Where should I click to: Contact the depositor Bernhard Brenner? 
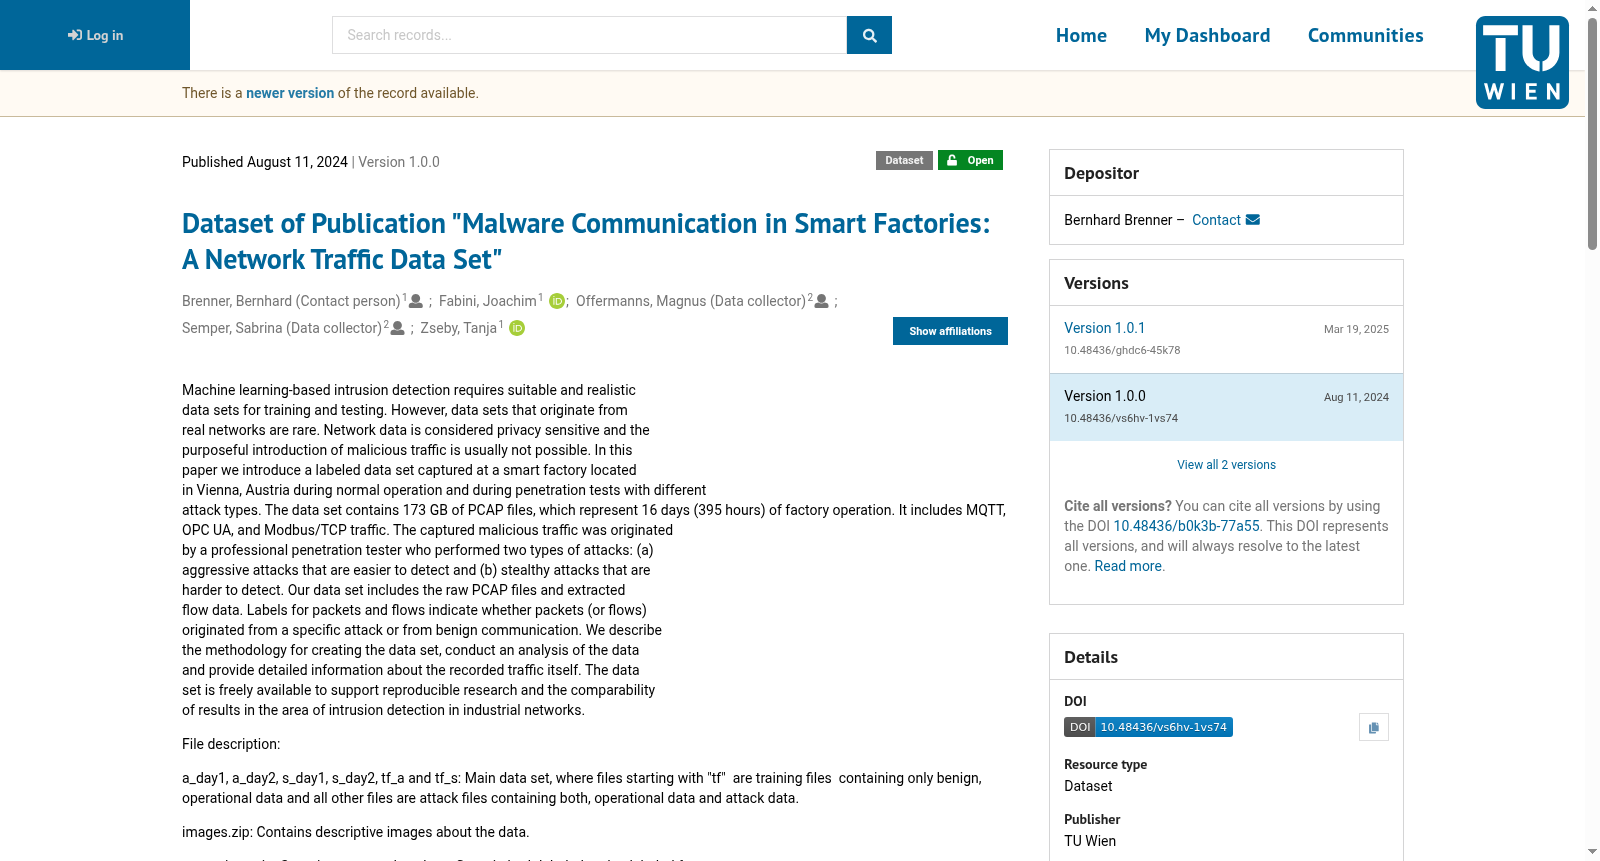click(x=1225, y=220)
